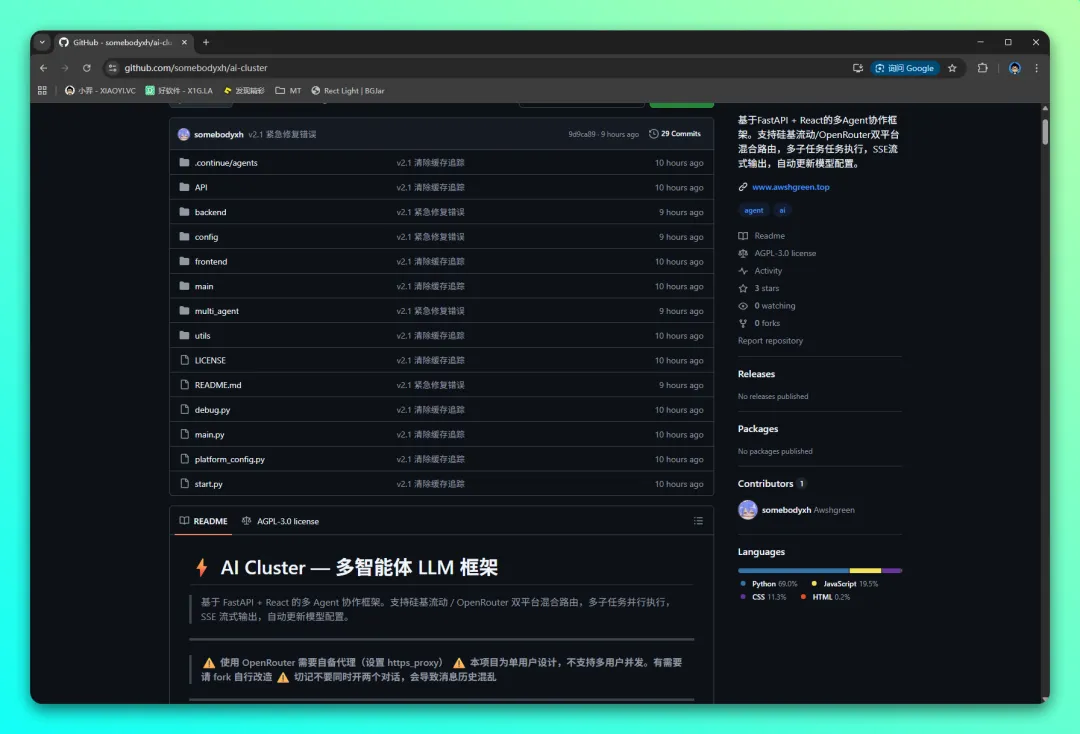This screenshot has height=734, width=1080.
Task: Open the install/cast icon in address bar
Action: point(857,68)
